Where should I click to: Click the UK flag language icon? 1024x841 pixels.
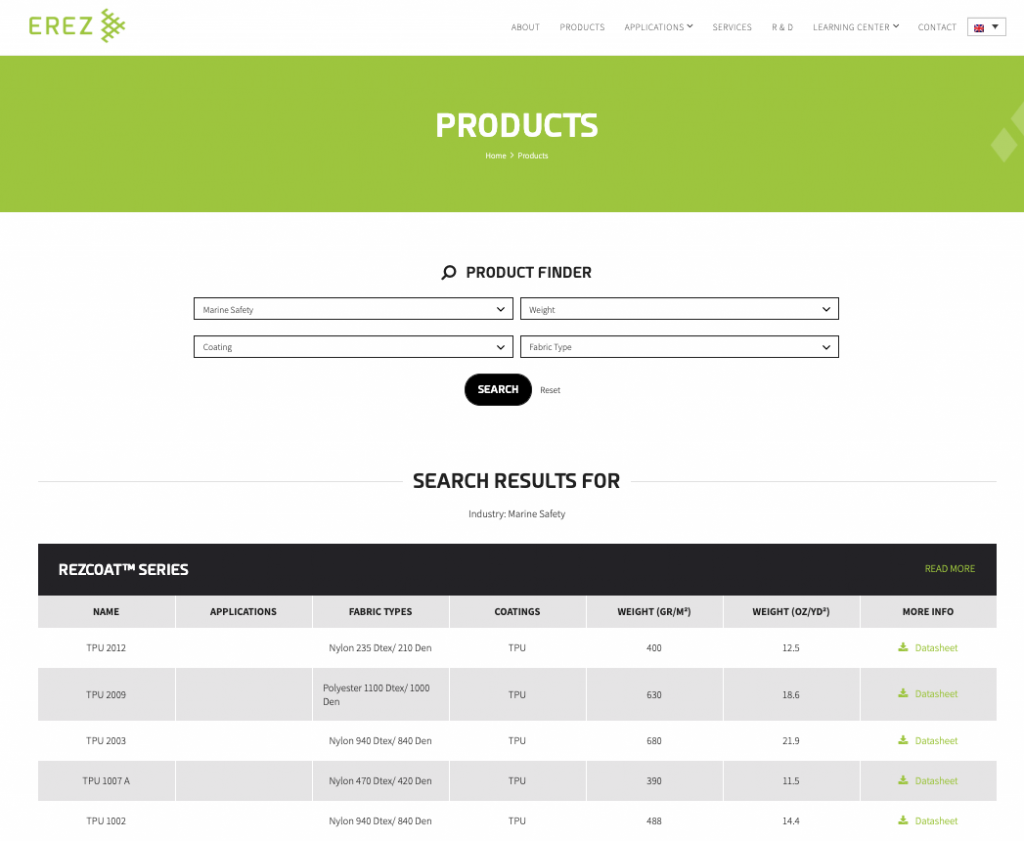point(978,27)
